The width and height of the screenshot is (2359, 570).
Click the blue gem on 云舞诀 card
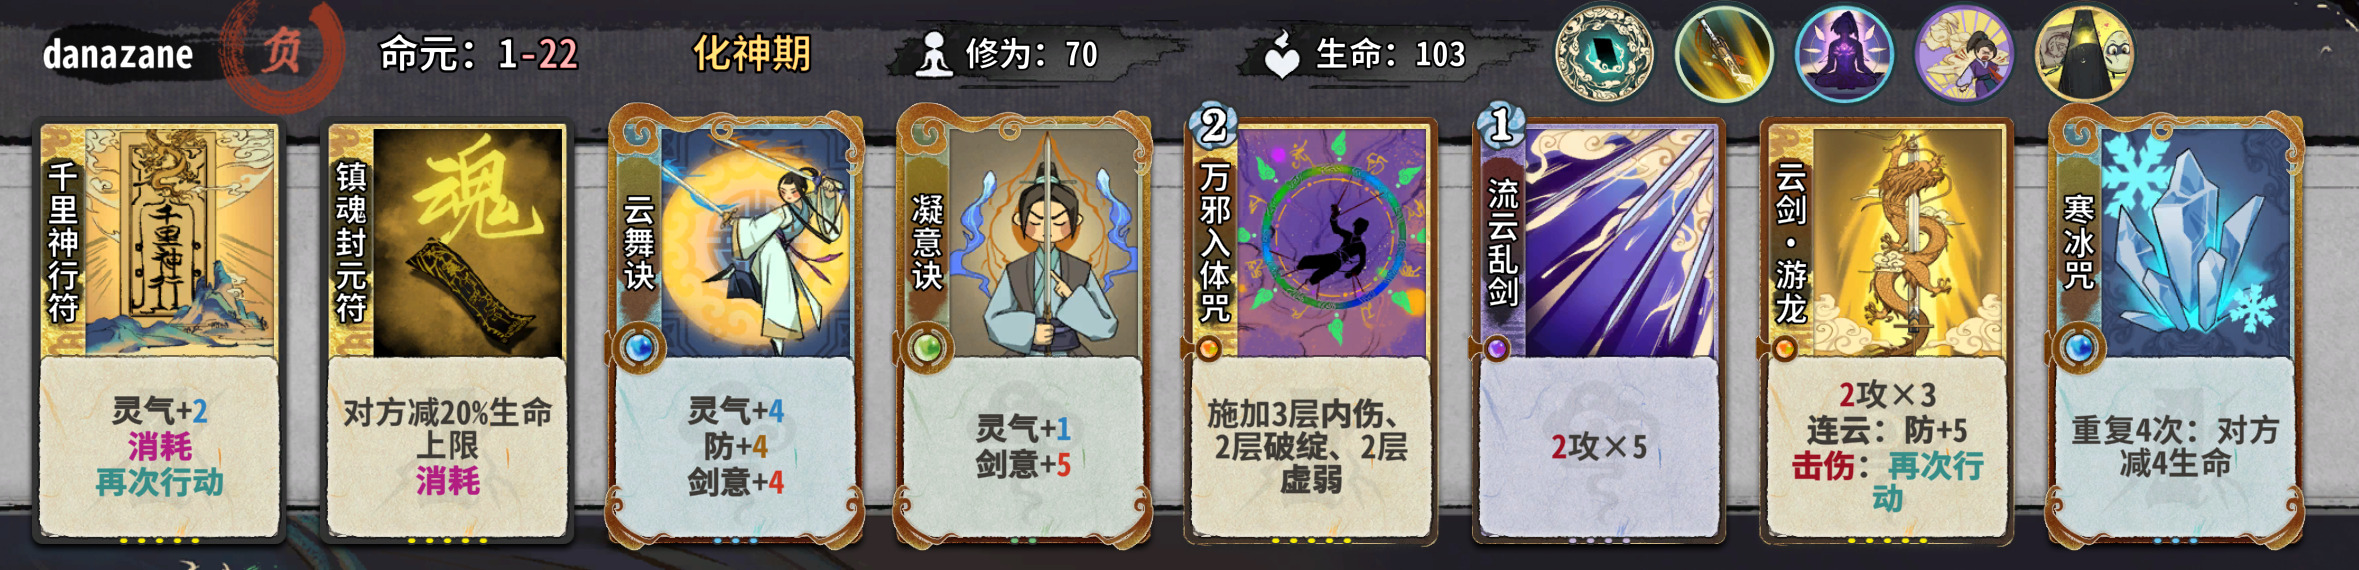point(639,348)
